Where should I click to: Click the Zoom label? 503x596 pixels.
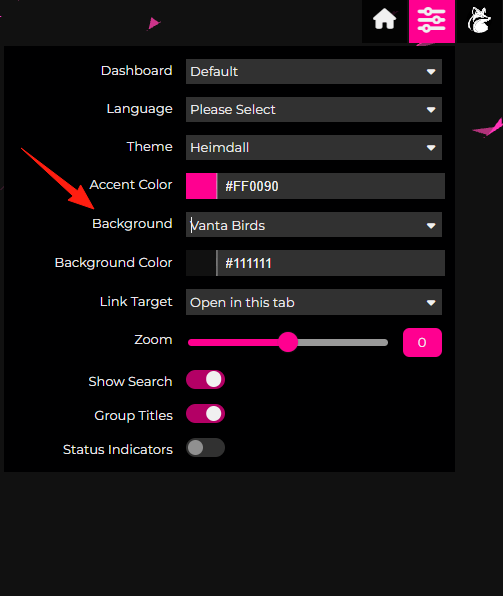(153, 339)
